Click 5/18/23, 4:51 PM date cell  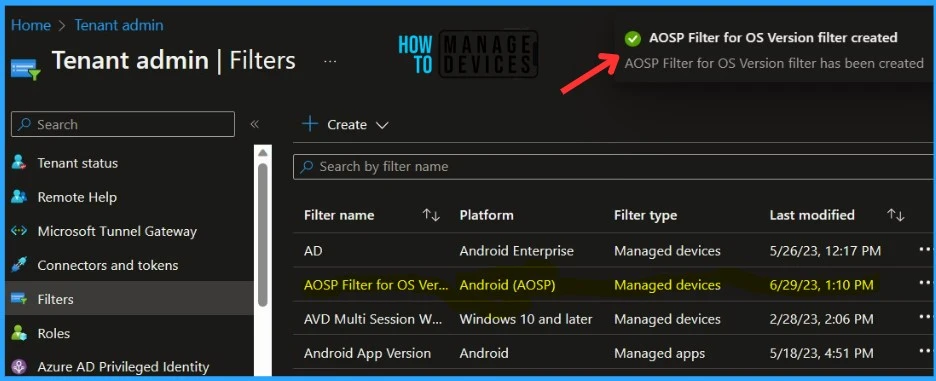(821, 354)
